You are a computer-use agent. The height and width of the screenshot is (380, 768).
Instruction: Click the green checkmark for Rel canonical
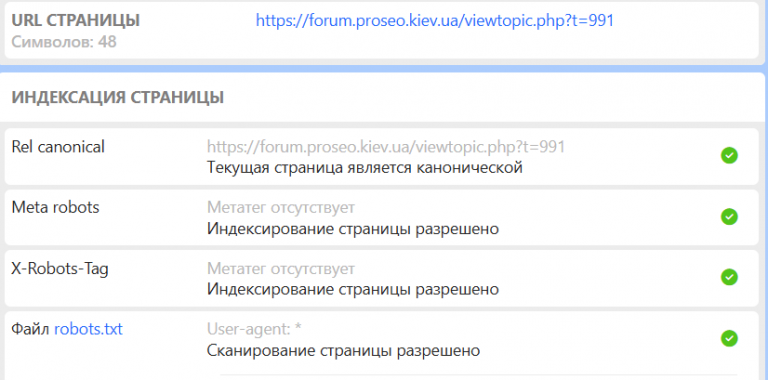pyautogui.click(x=729, y=156)
